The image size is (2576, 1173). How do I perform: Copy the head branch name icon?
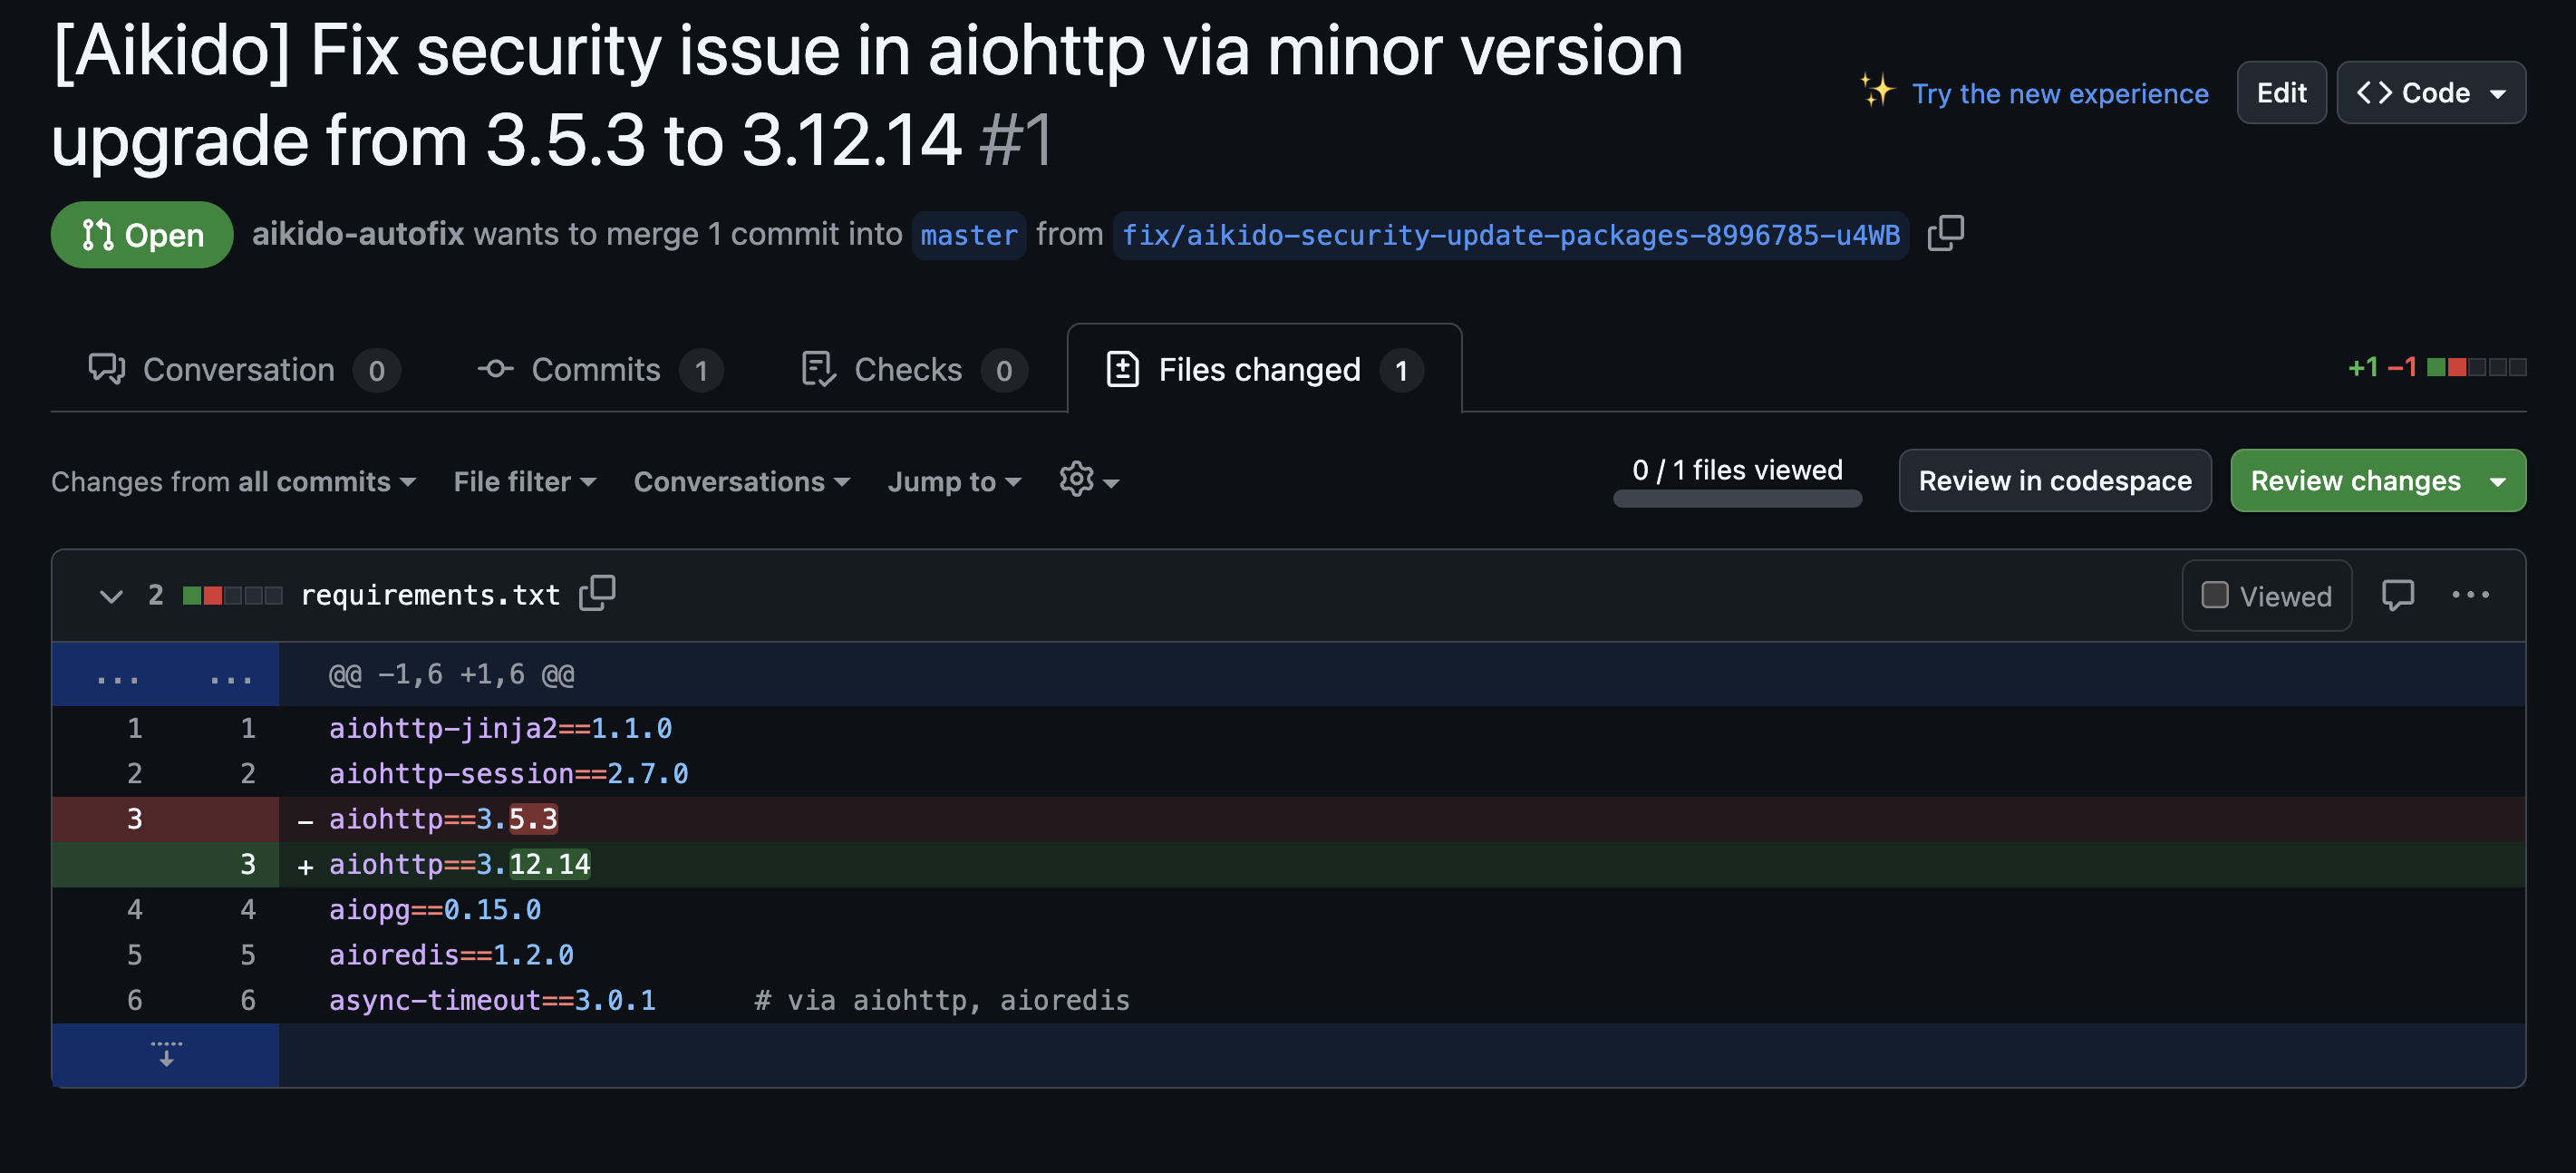[x=1945, y=233]
